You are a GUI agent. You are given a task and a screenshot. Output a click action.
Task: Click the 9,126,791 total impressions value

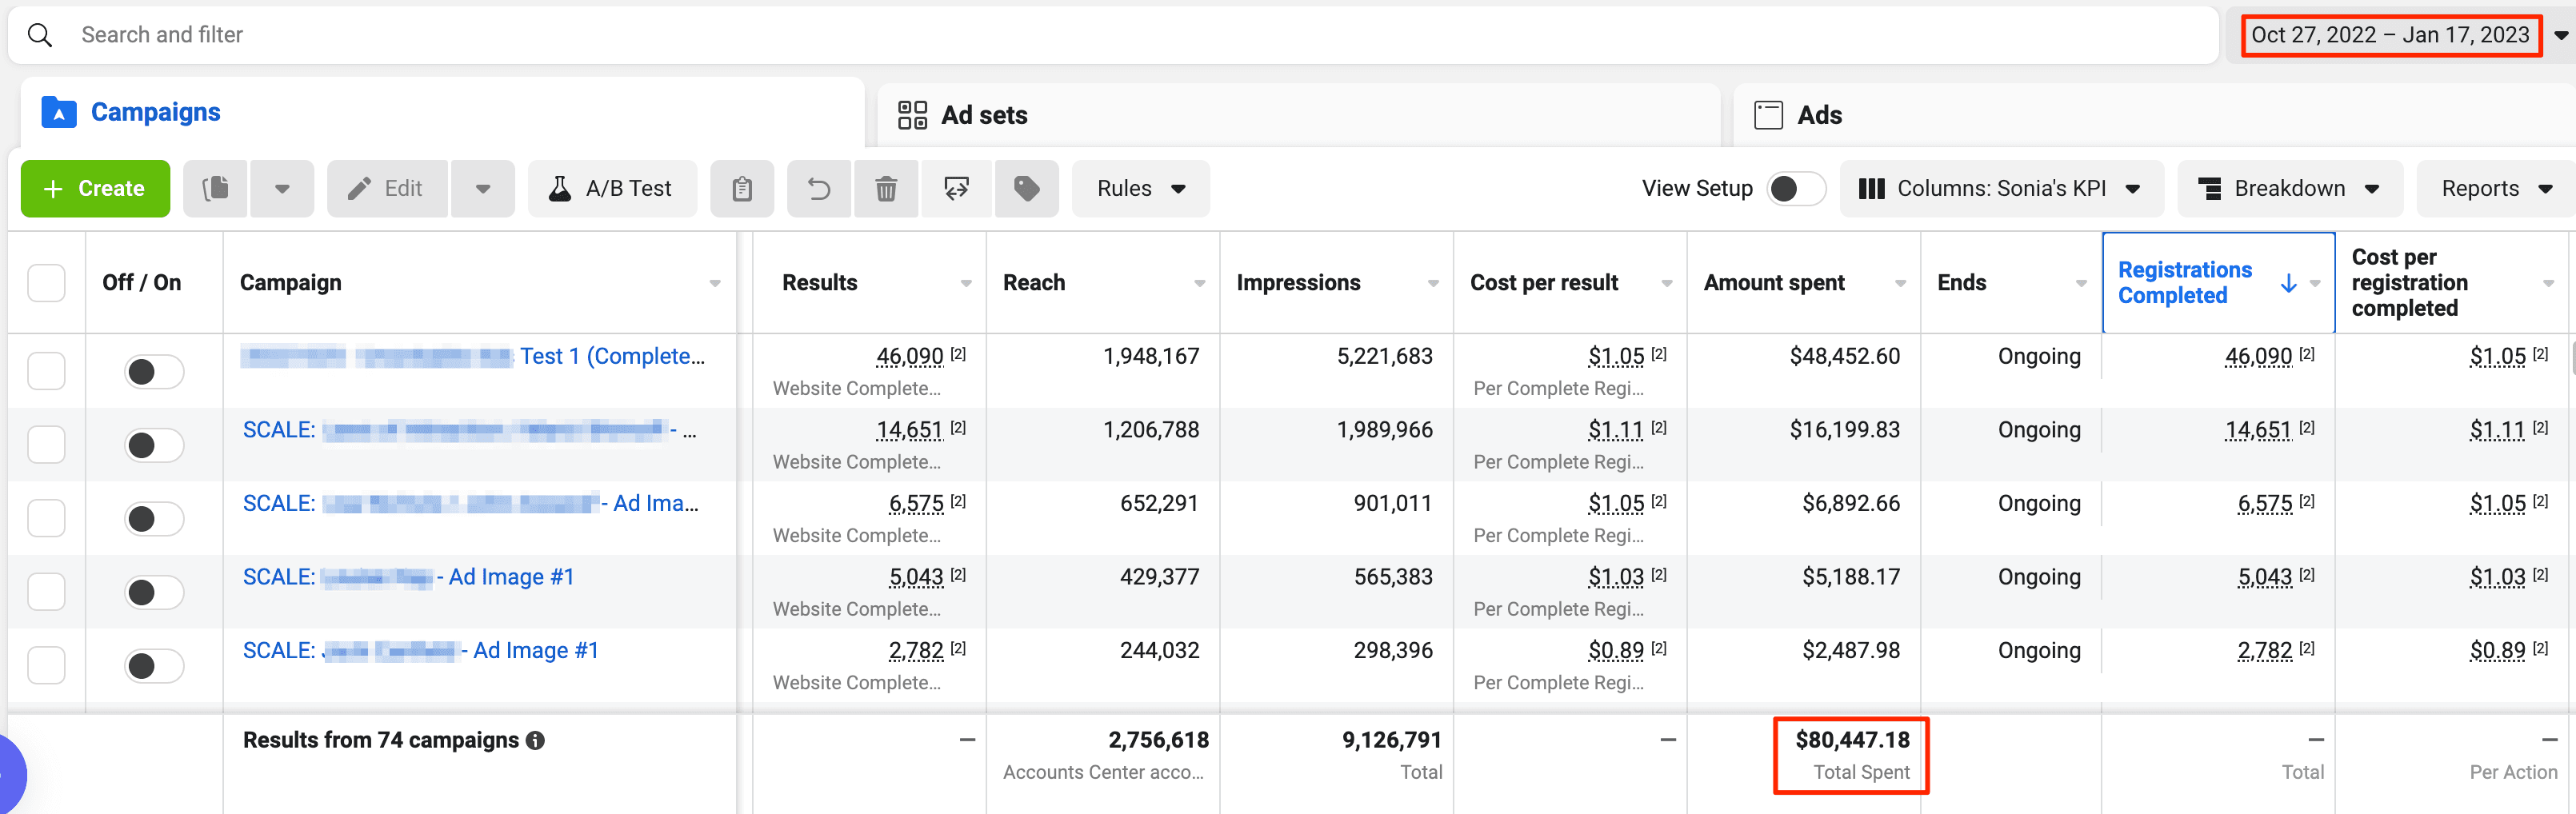coord(1392,740)
